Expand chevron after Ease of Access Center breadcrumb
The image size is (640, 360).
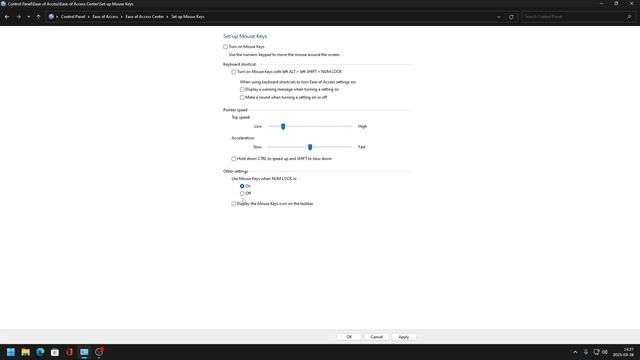tap(167, 17)
